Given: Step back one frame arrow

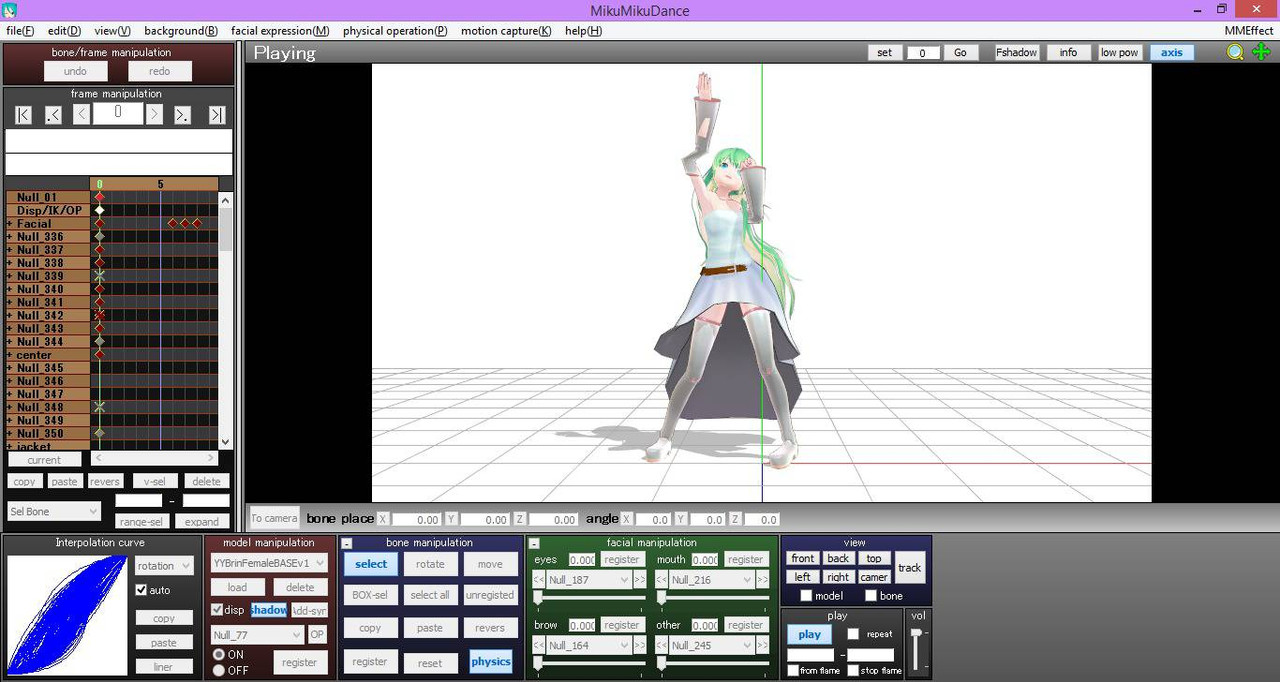Looking at the screenshot, I should 81,115.
